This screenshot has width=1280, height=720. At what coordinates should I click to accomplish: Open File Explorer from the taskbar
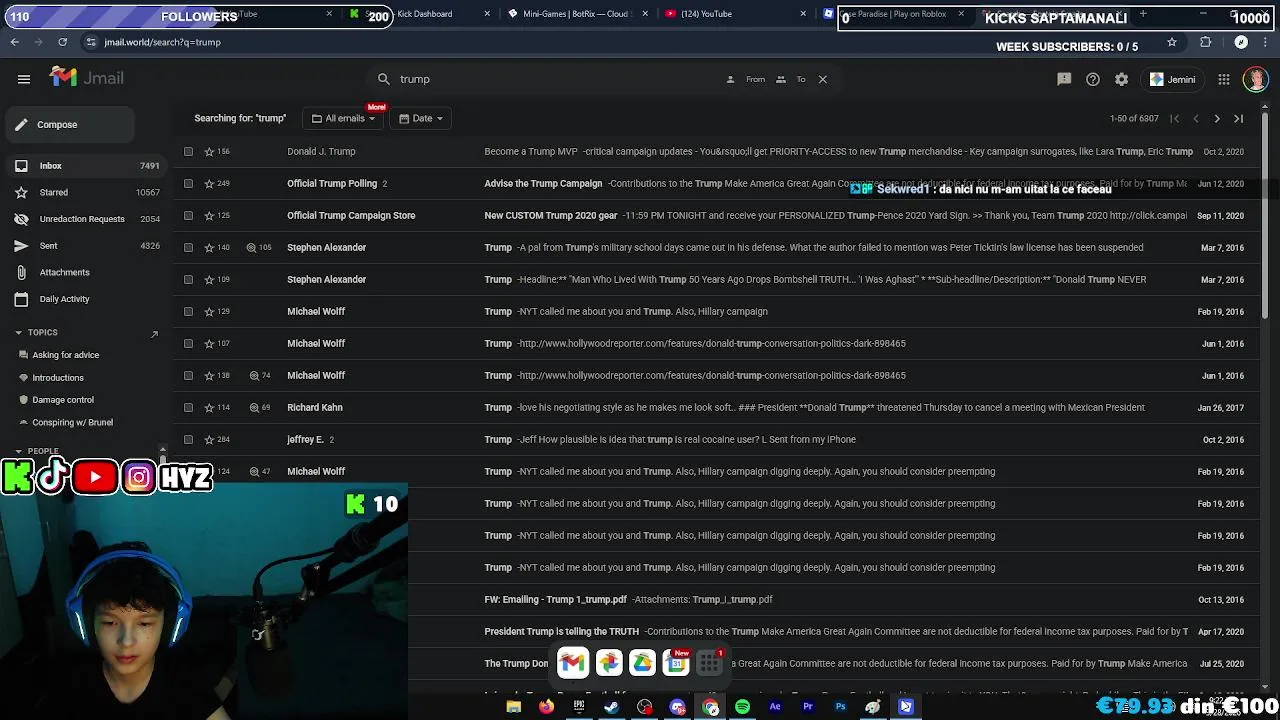coord(513,707)
